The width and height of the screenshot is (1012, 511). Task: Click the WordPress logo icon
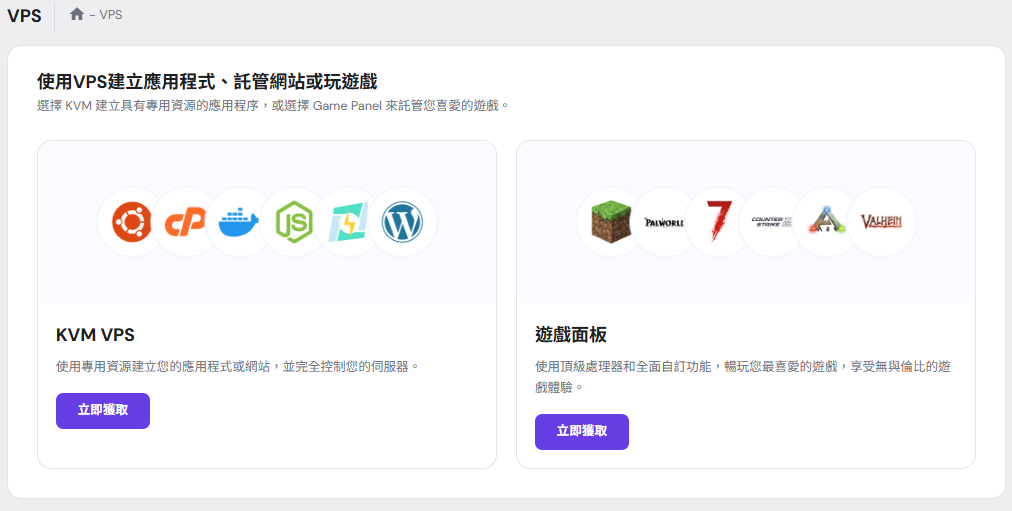point(402,222)
